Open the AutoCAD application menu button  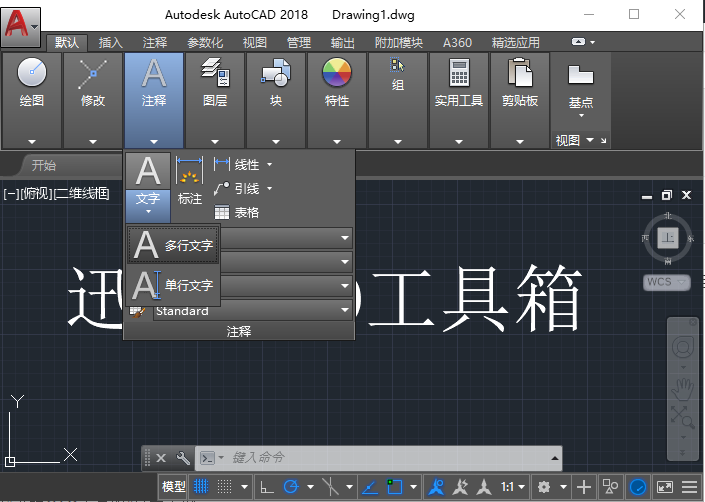click(21, 27)
